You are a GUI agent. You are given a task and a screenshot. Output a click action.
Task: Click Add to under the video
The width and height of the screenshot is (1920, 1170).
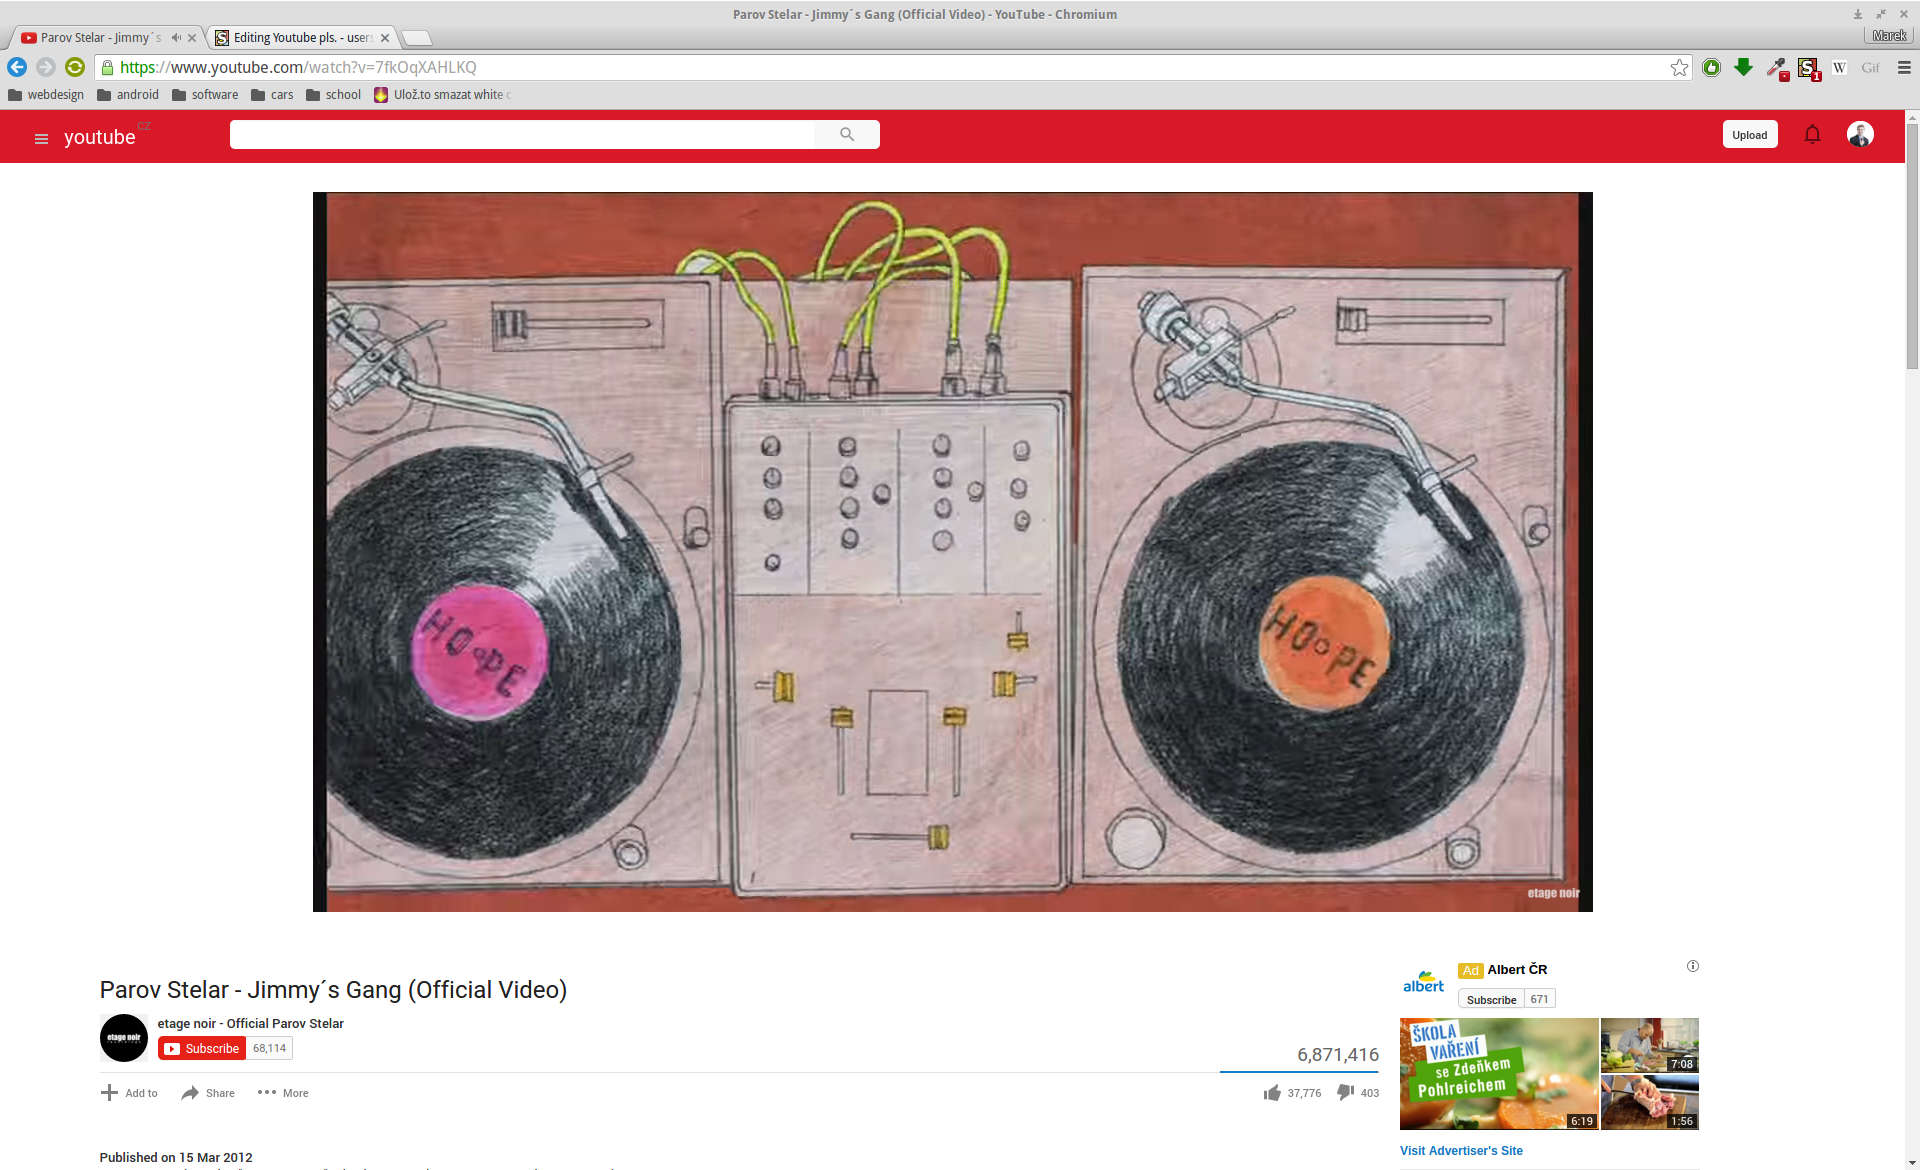tap(129, 1093)
